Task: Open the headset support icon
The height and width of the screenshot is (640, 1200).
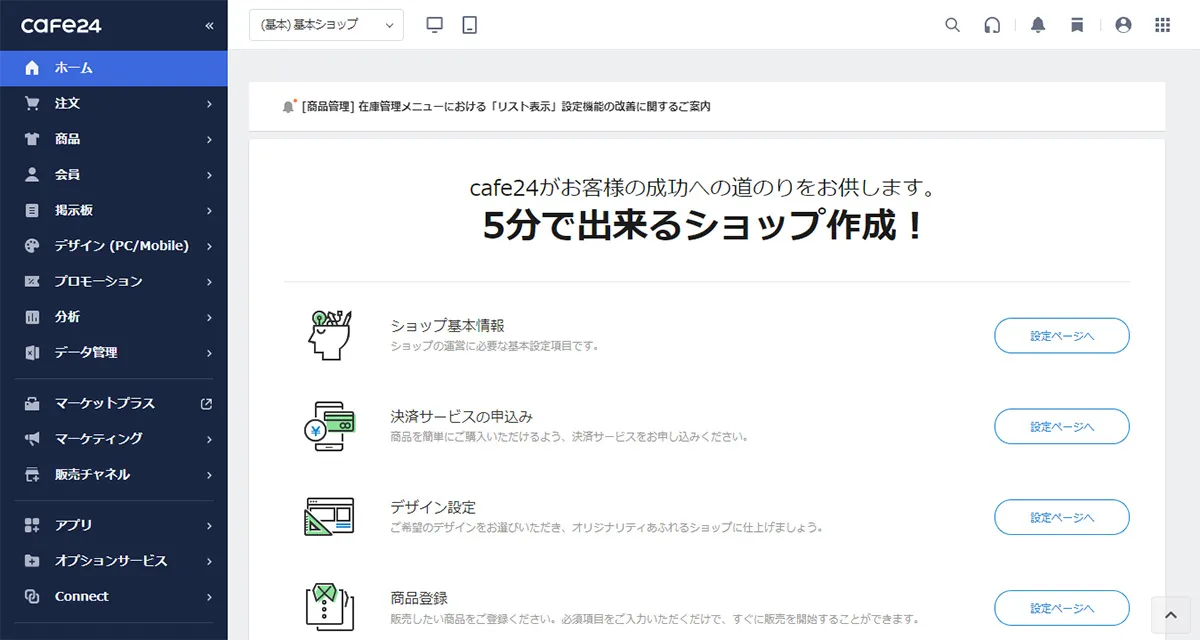Action: coord(992,25)
